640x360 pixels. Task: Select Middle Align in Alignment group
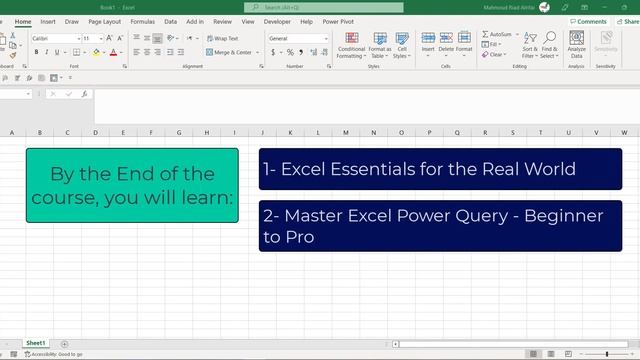(x=147, y=38)
